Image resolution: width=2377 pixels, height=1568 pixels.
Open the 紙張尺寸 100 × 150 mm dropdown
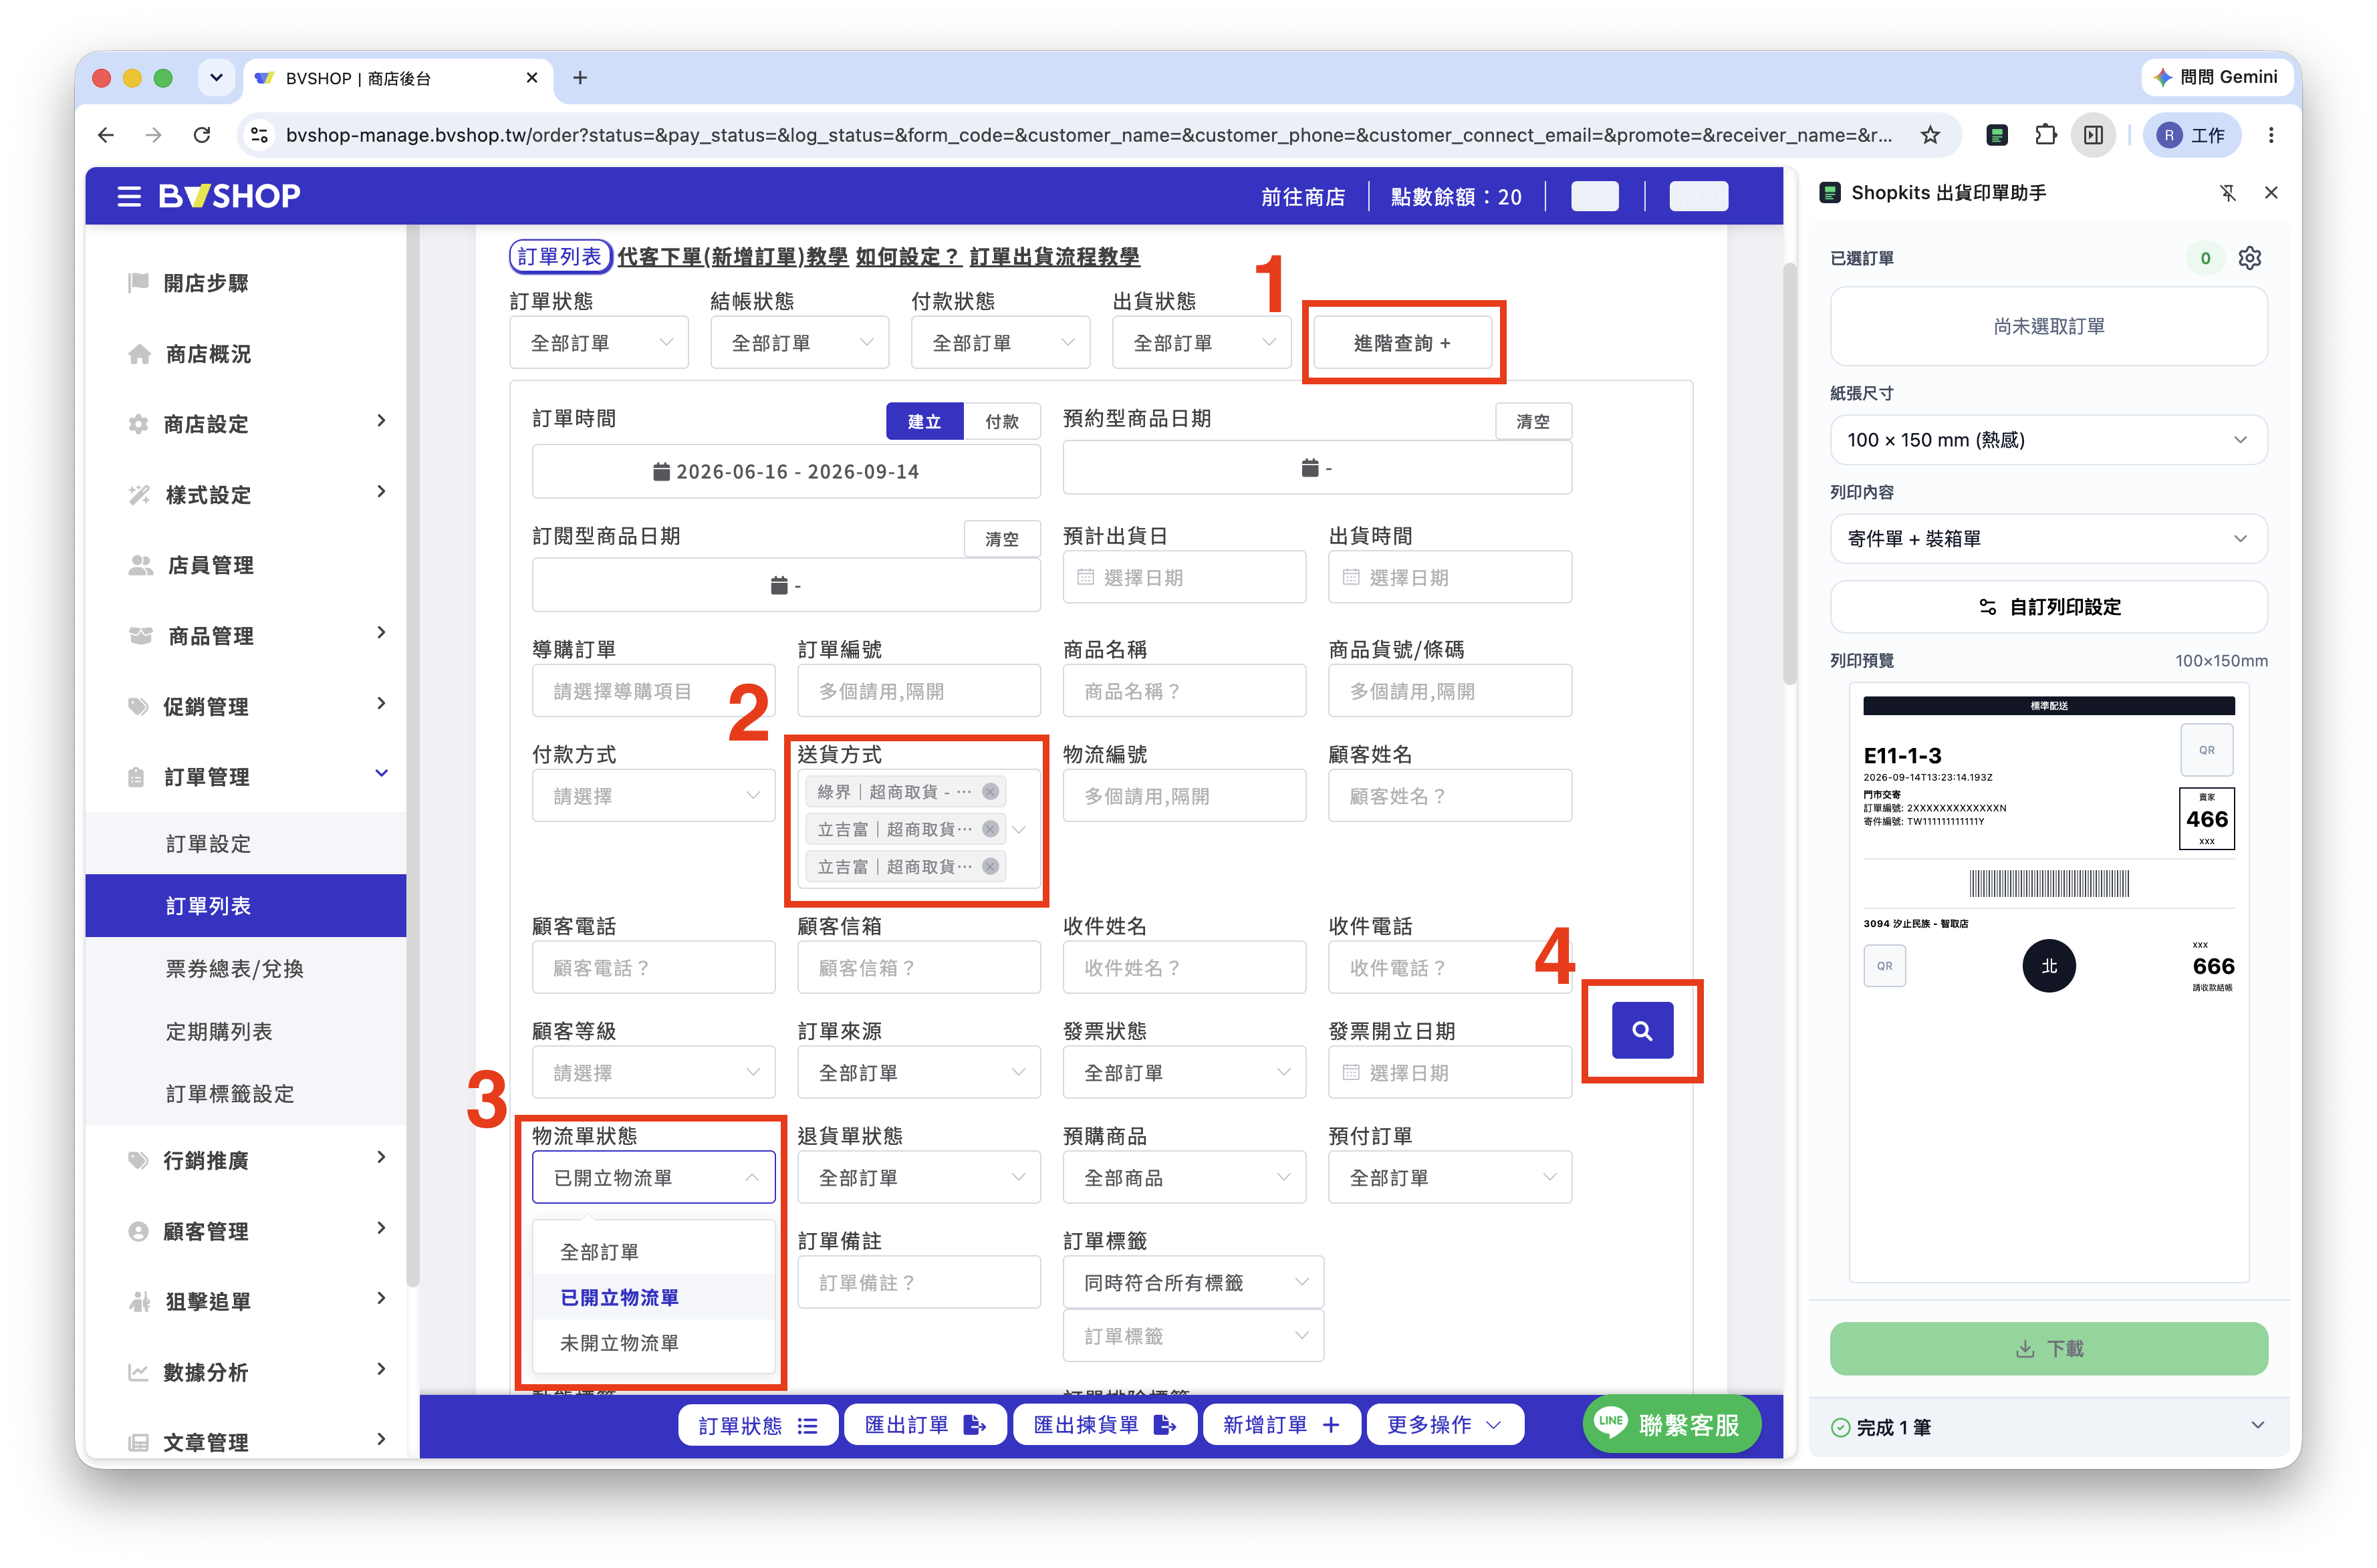[x=2048, y=440]
